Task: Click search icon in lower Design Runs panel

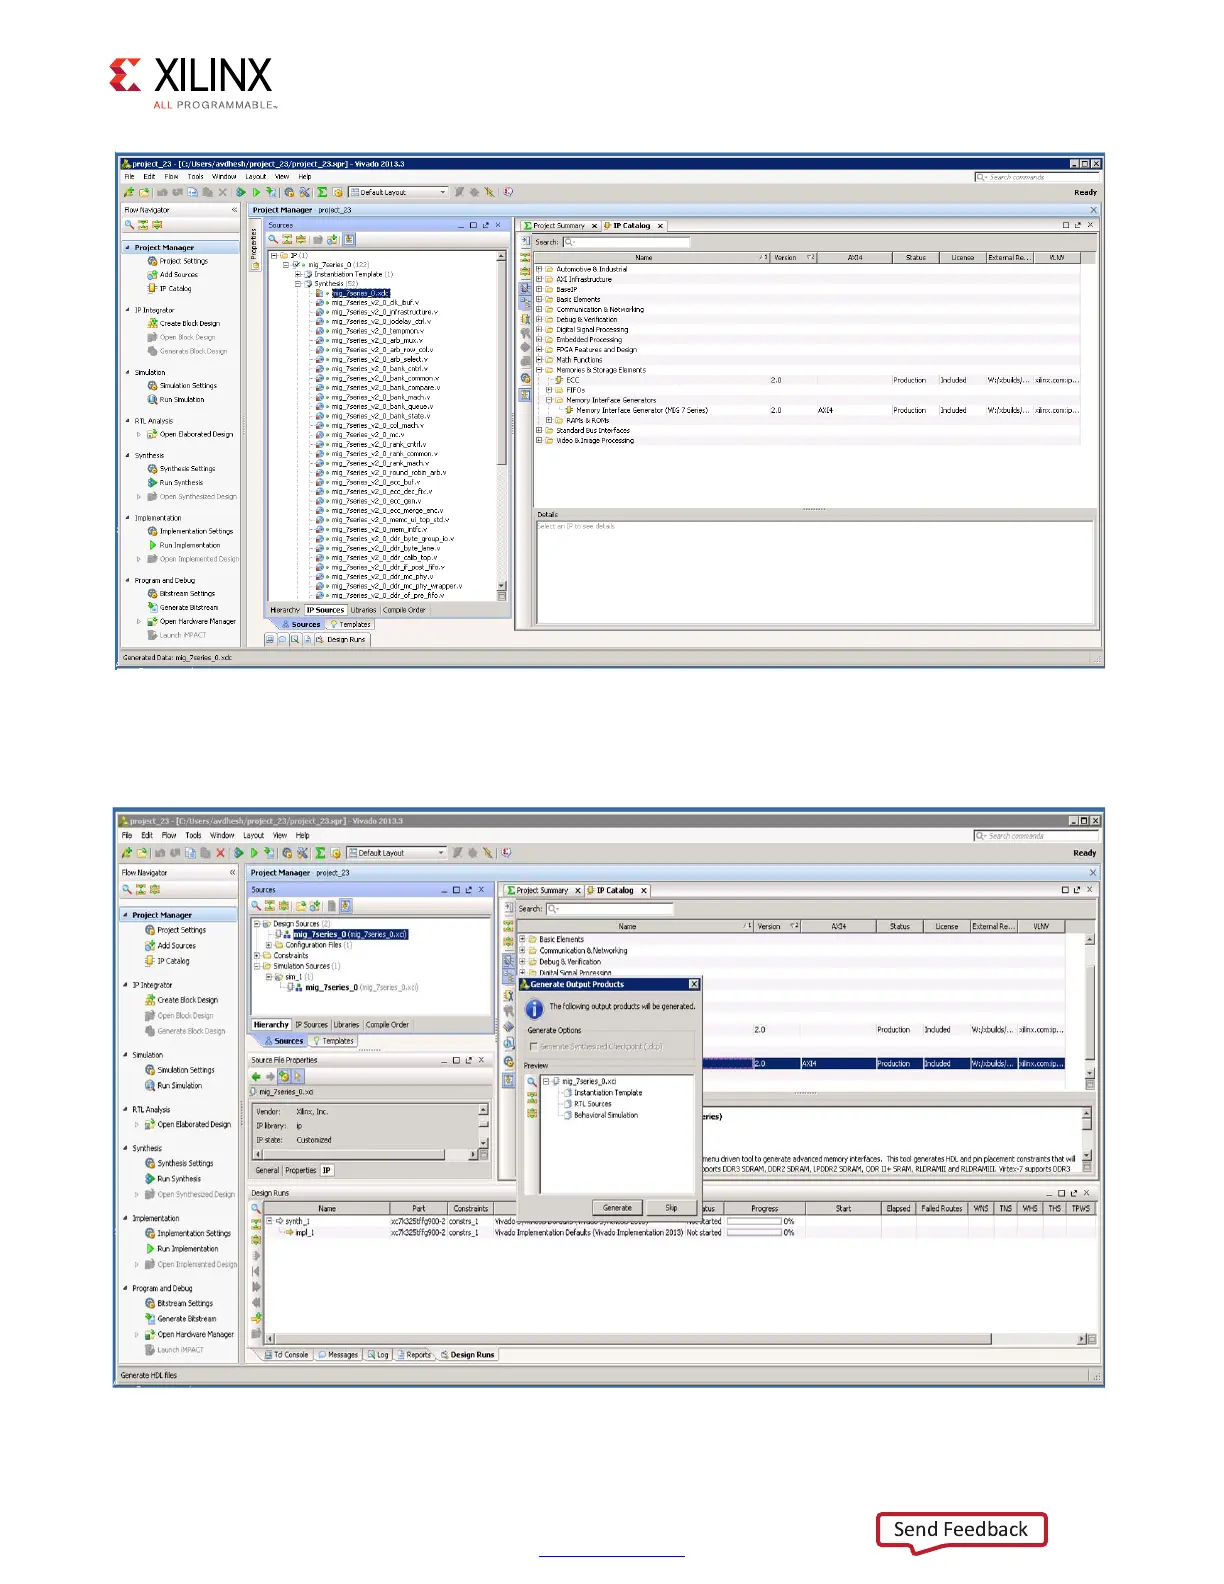Action: 256,1209
